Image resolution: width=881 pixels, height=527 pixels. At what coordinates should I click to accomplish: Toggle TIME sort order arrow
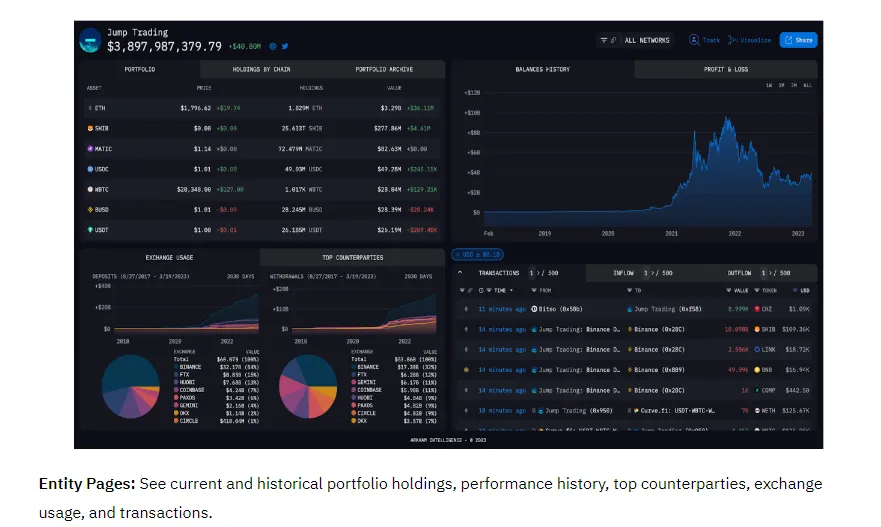[x=511, y=290]
